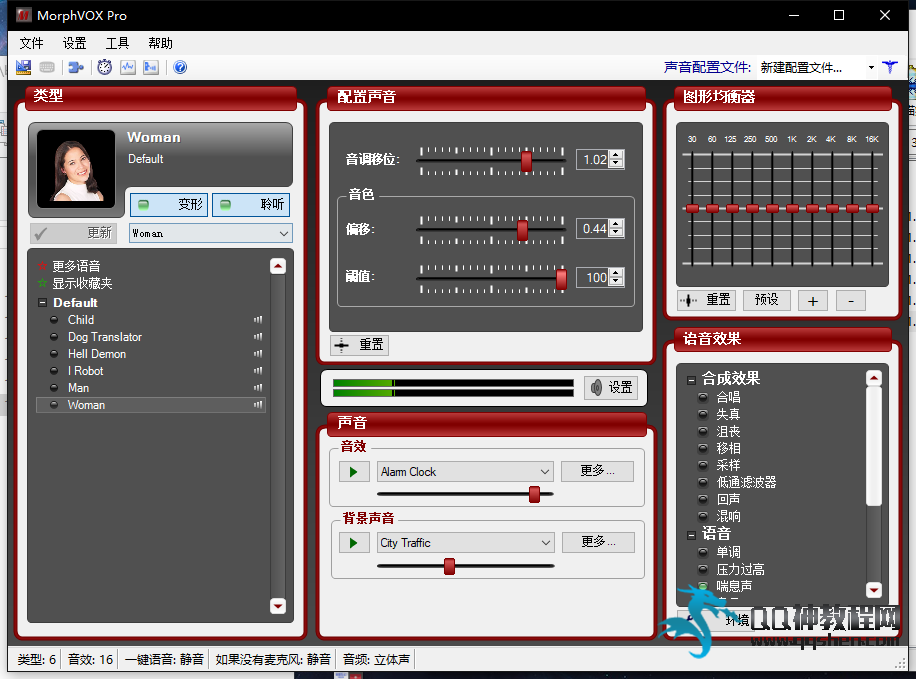Click the equalizer plus button
Image resolution: width=916 pixels, height=679 pixels.
click(813, 301)
